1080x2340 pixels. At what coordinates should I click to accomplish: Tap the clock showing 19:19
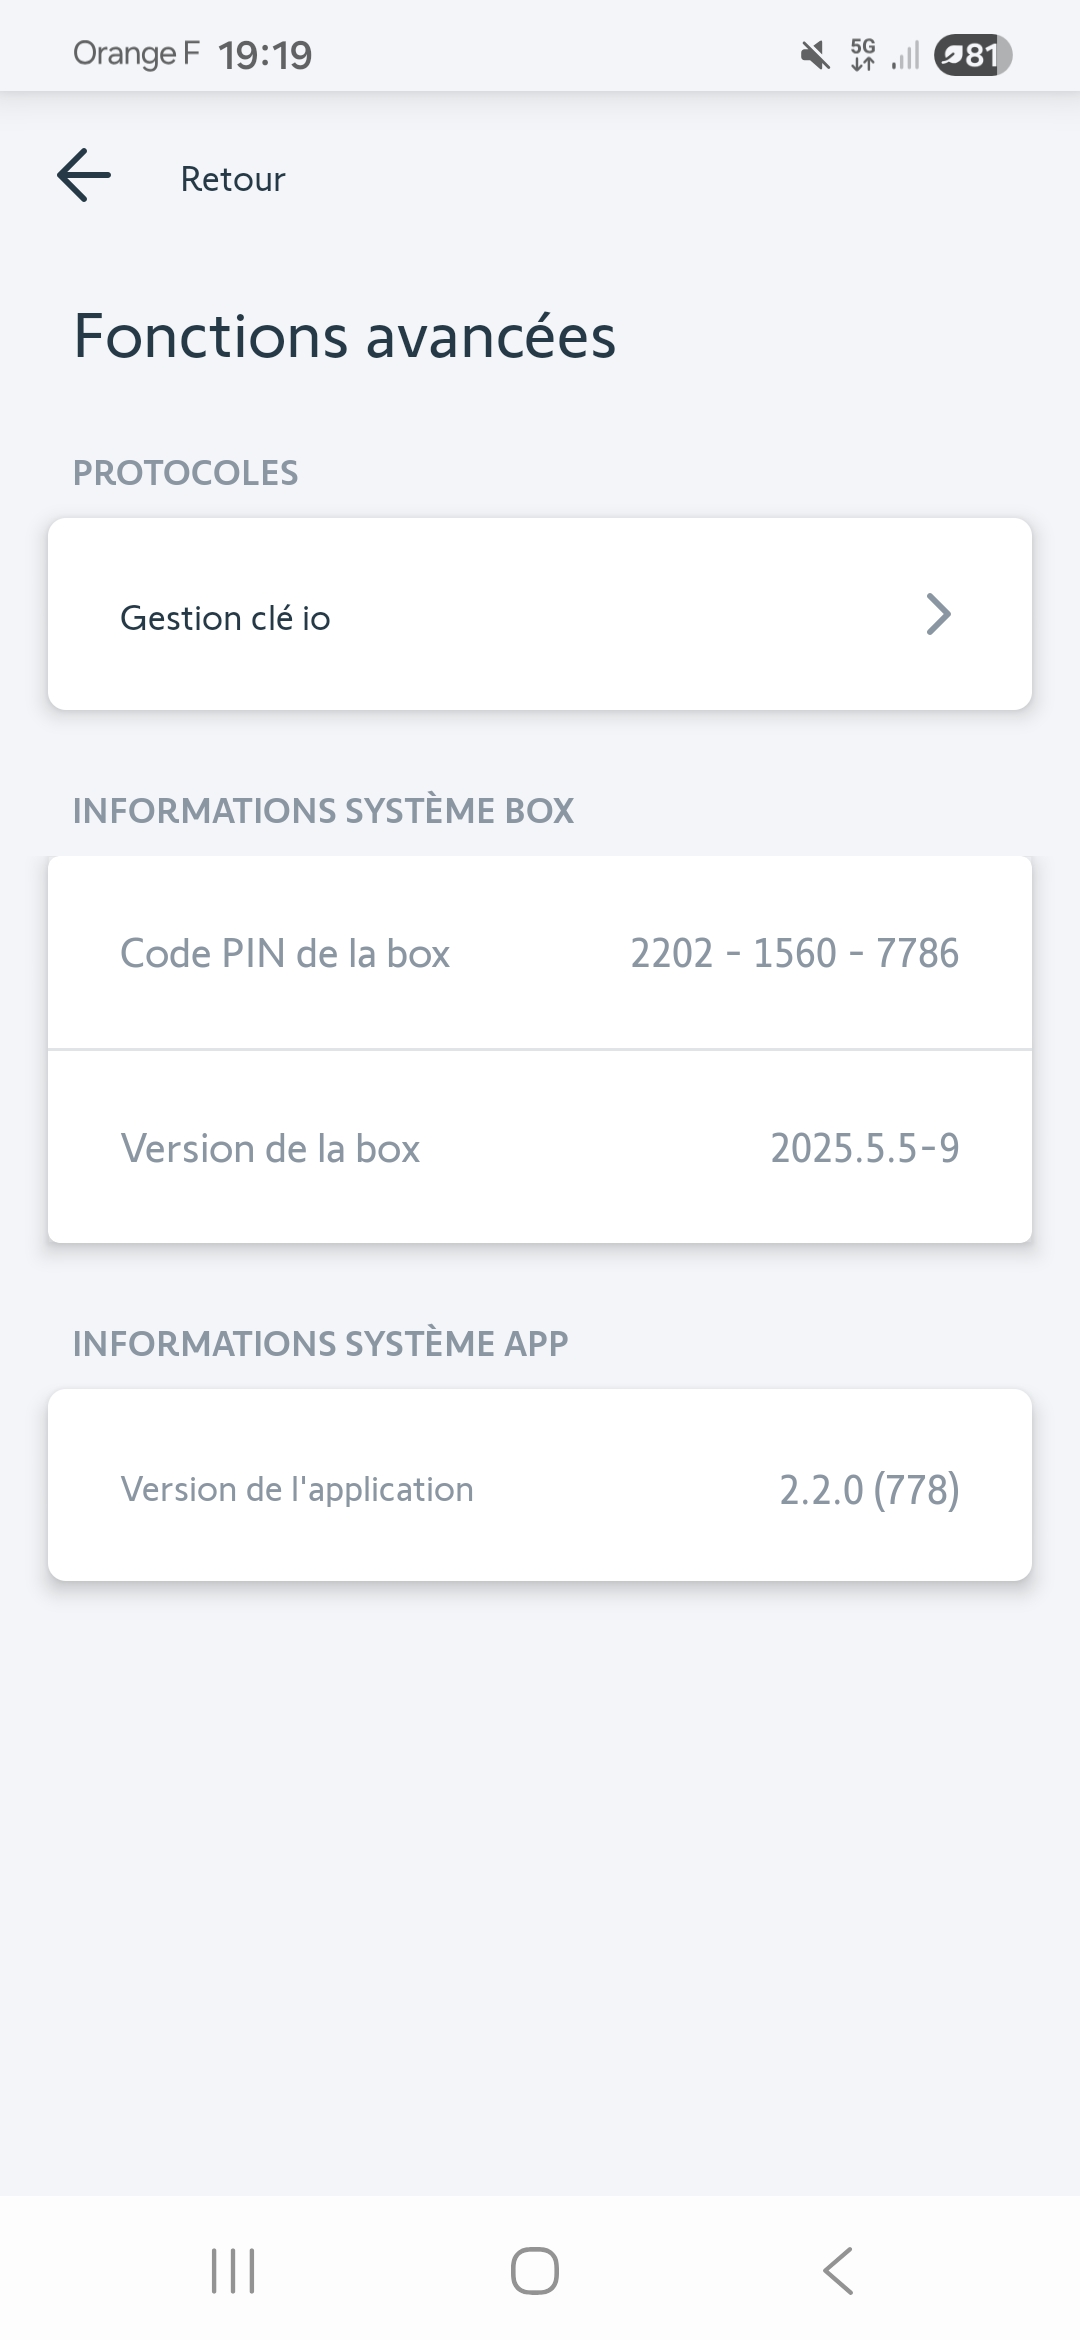265,55
